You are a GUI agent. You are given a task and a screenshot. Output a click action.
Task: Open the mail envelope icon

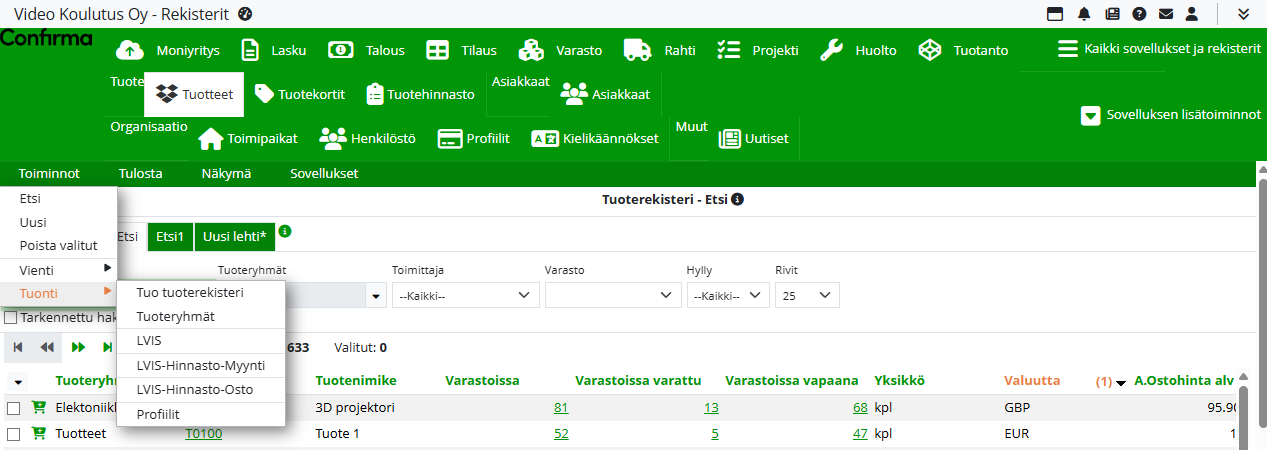coord(1165,14)
